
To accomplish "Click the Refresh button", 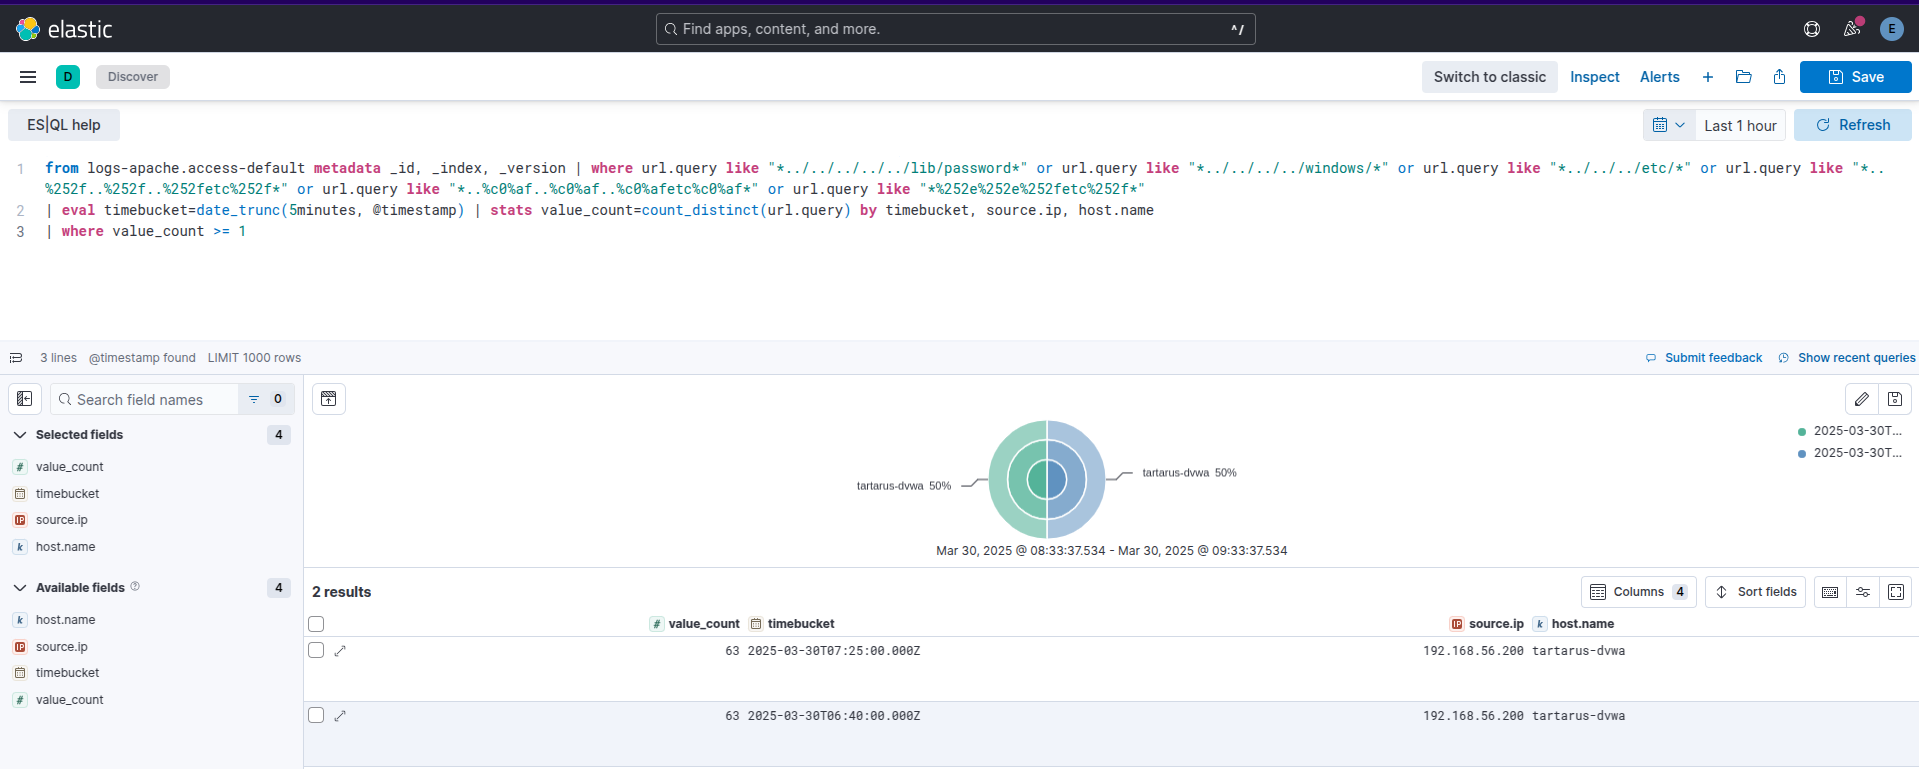I will click(x=1852, y=125).
